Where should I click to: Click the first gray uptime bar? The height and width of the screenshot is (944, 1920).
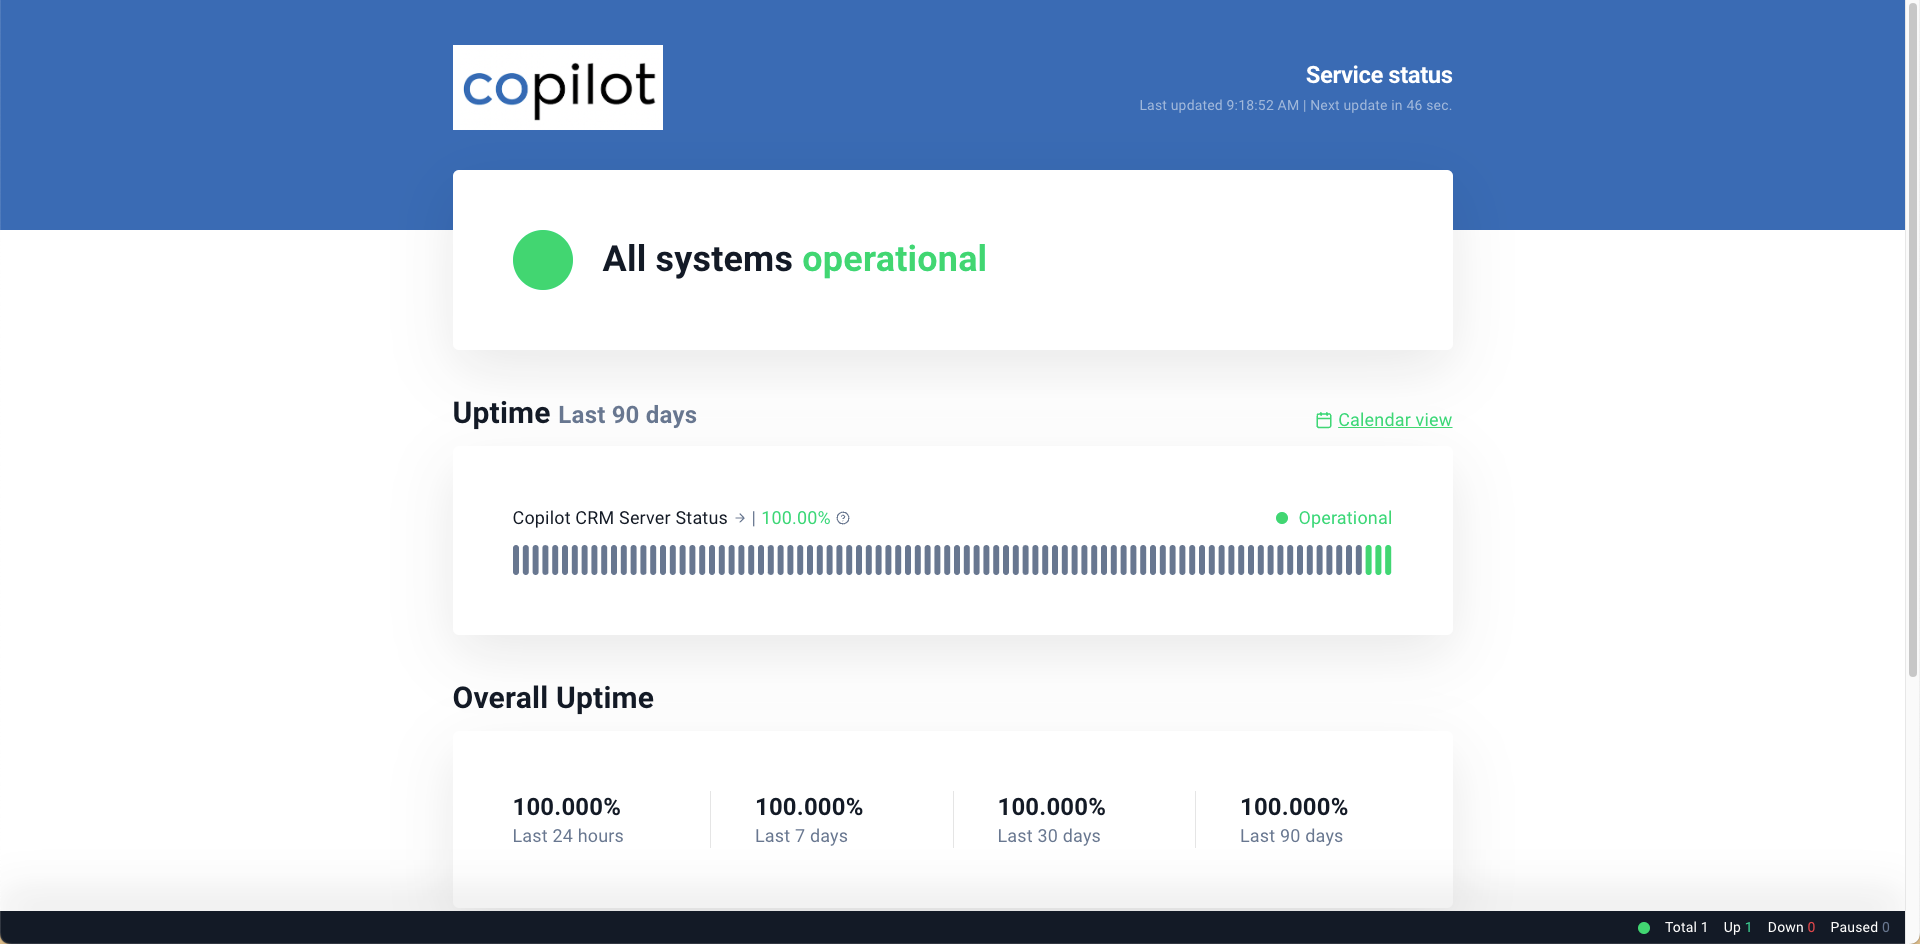click(516, 560)
